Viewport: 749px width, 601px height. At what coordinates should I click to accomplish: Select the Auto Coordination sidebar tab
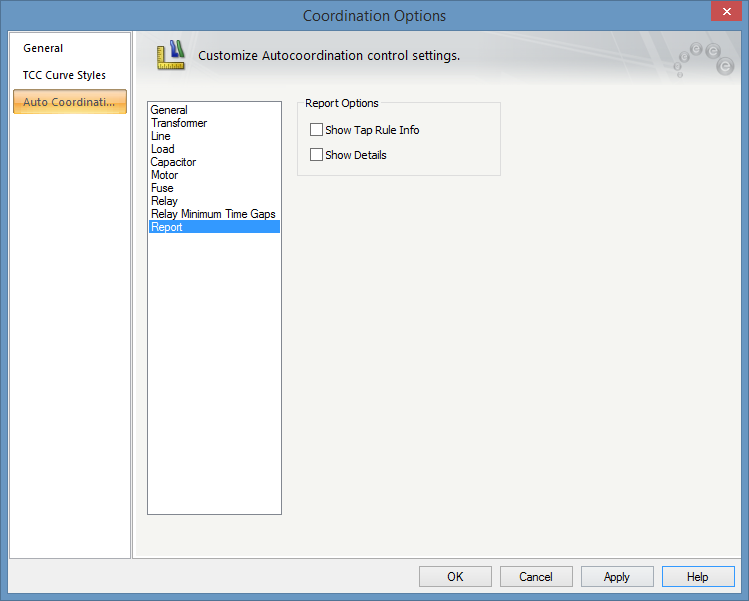pyautogui.click(x=70, y=102)
